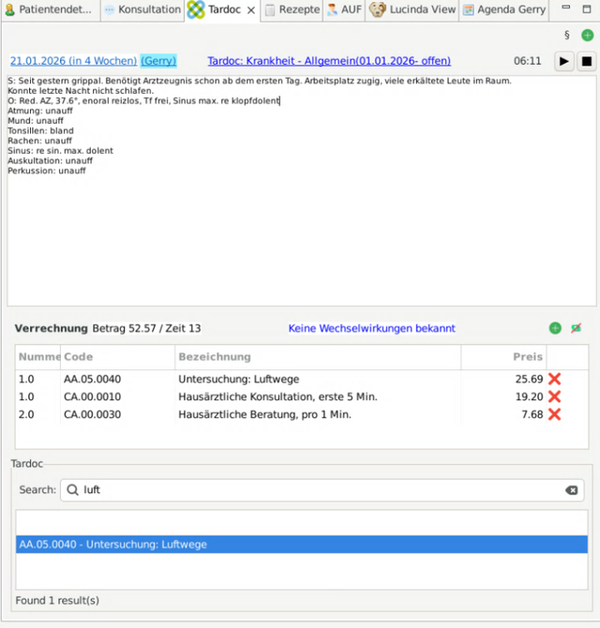
Task: Click the Preis column header
Action: (x=504, y=357)
